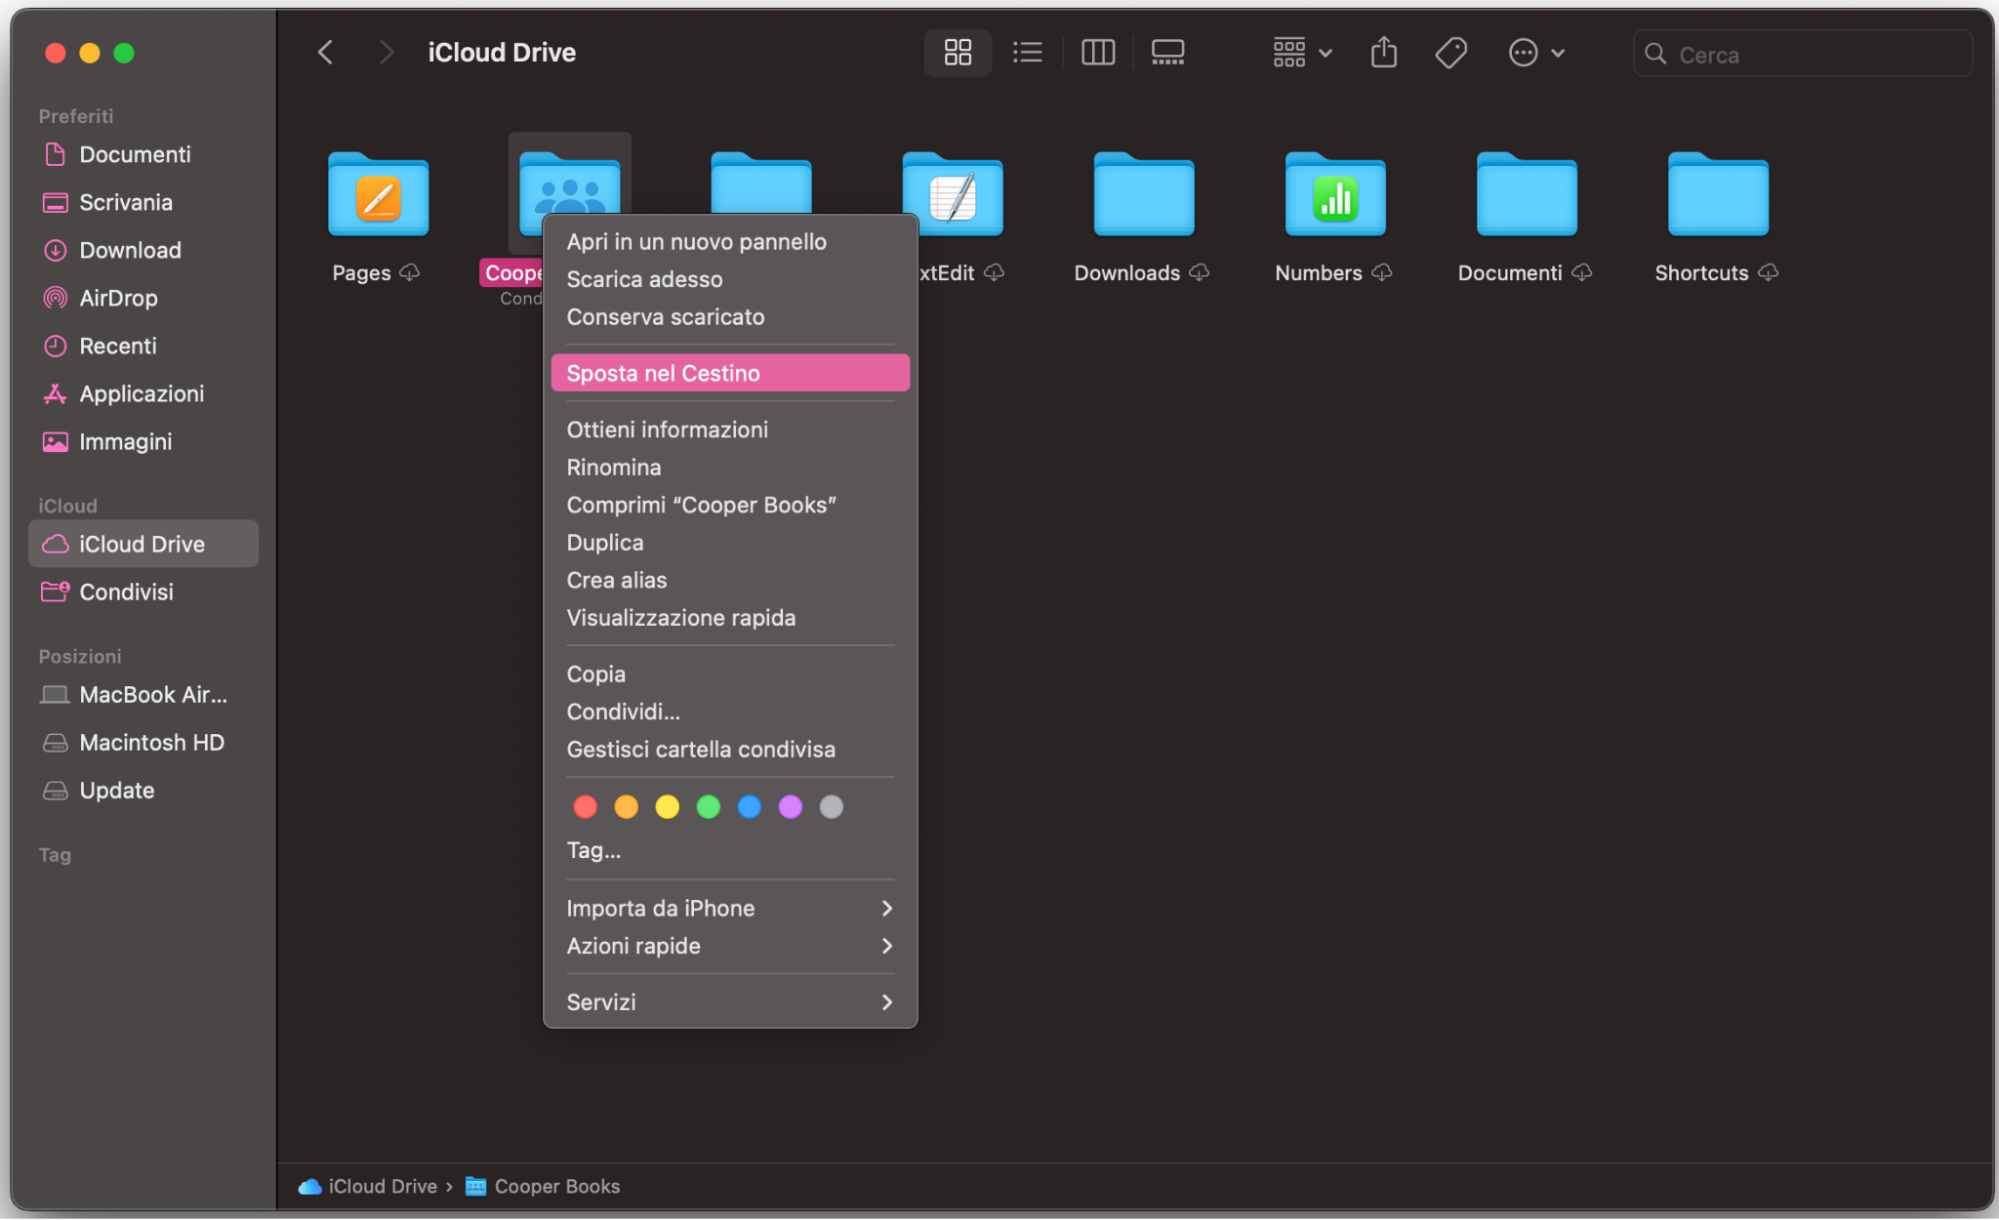This screenshot has width=1999, height=1220.
Task: Select the Numbers folder icon
Action: (x=1335, y=194)
